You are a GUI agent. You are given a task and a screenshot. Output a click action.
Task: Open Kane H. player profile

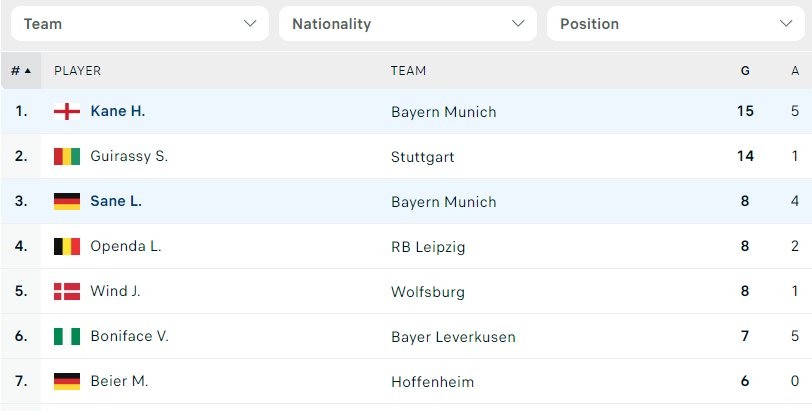point(118,111)
